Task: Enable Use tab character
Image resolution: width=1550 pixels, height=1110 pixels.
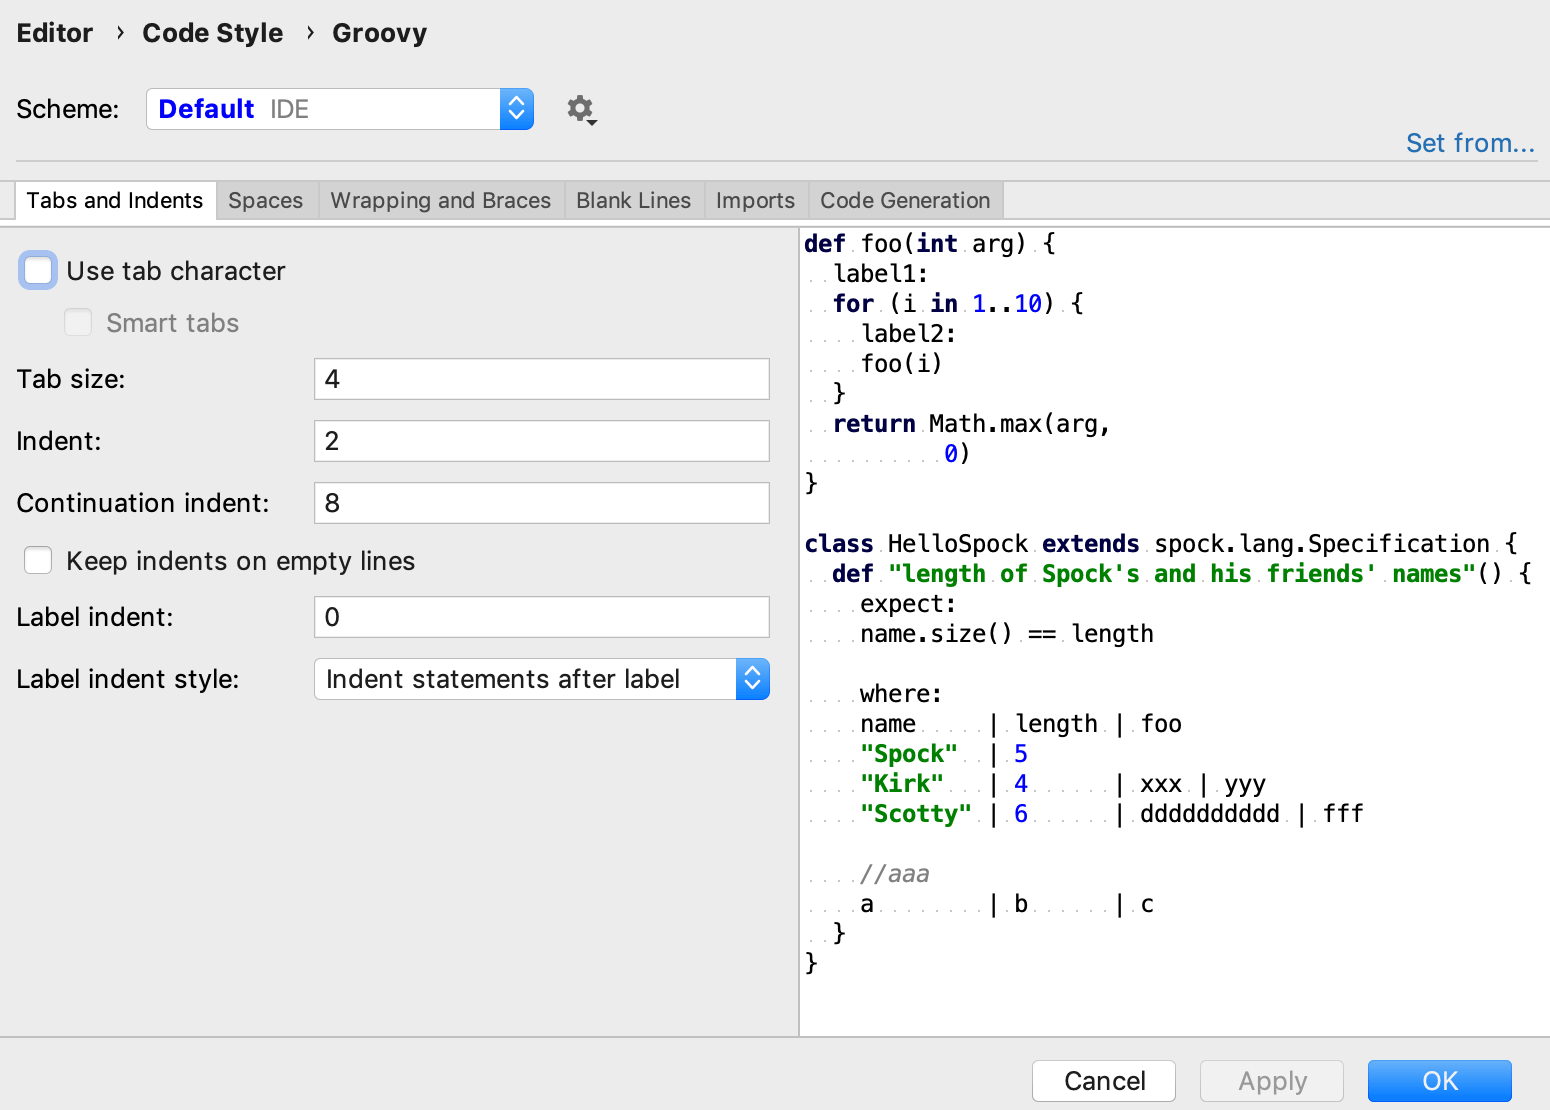Action: (x=37, y=270)
